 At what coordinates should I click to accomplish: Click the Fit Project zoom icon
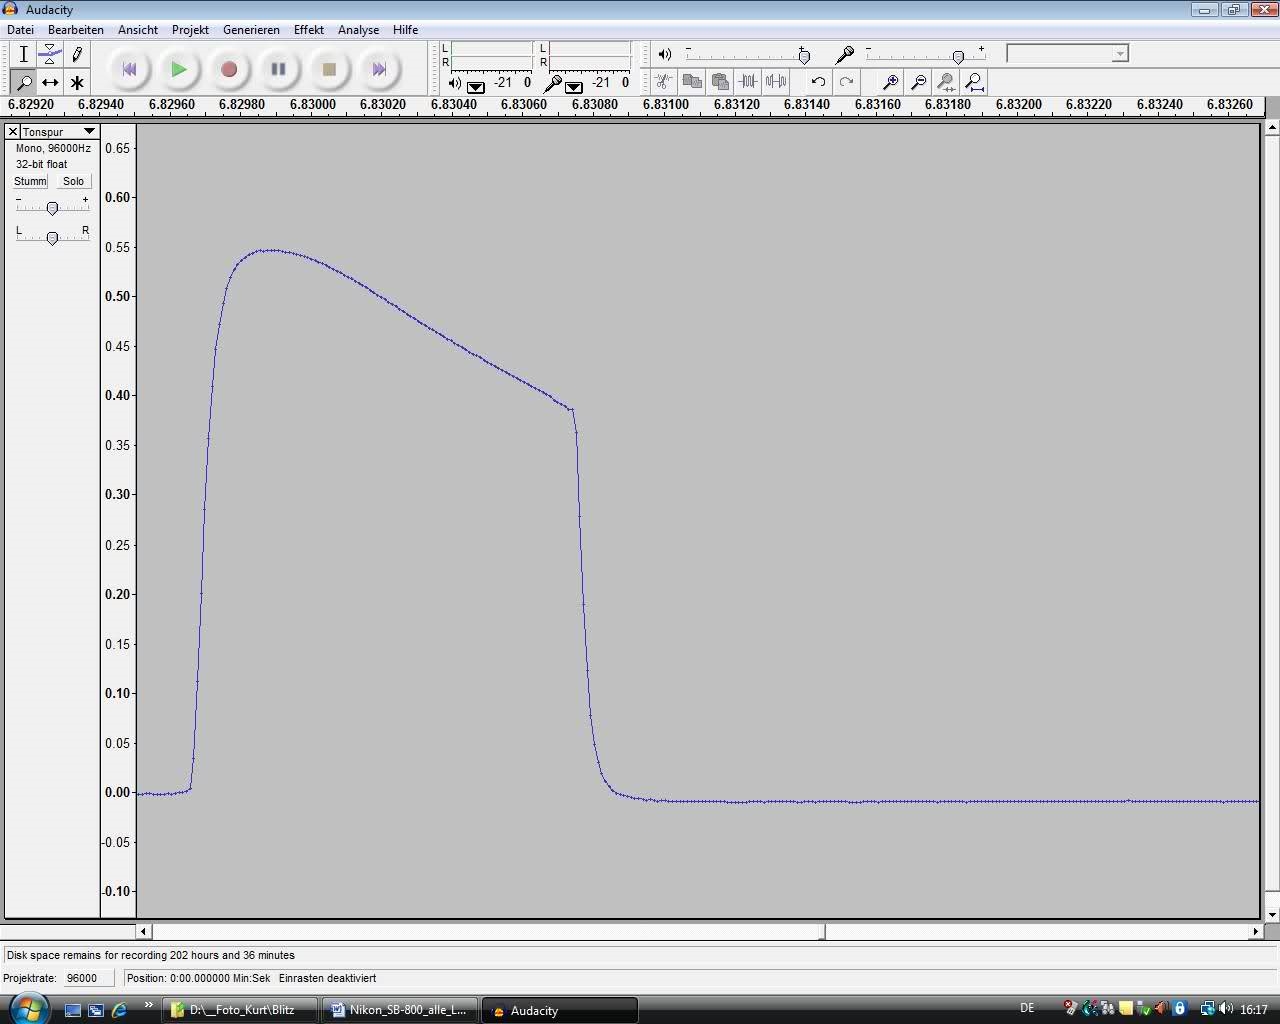pos(975,82)
